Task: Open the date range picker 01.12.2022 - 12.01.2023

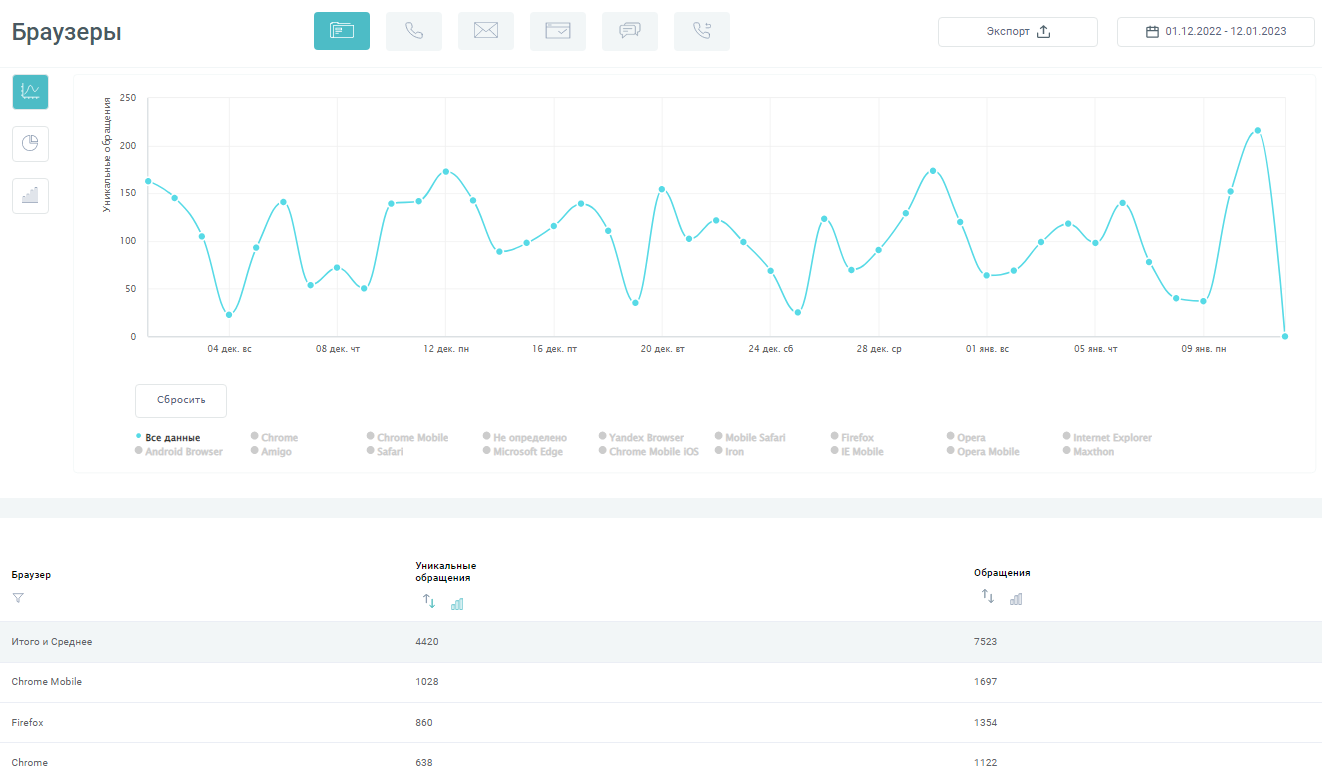Action: 1216,32
